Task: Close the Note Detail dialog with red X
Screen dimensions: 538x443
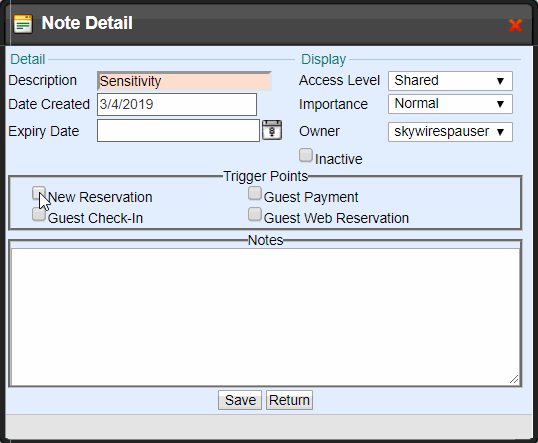Action: point(515,25)
